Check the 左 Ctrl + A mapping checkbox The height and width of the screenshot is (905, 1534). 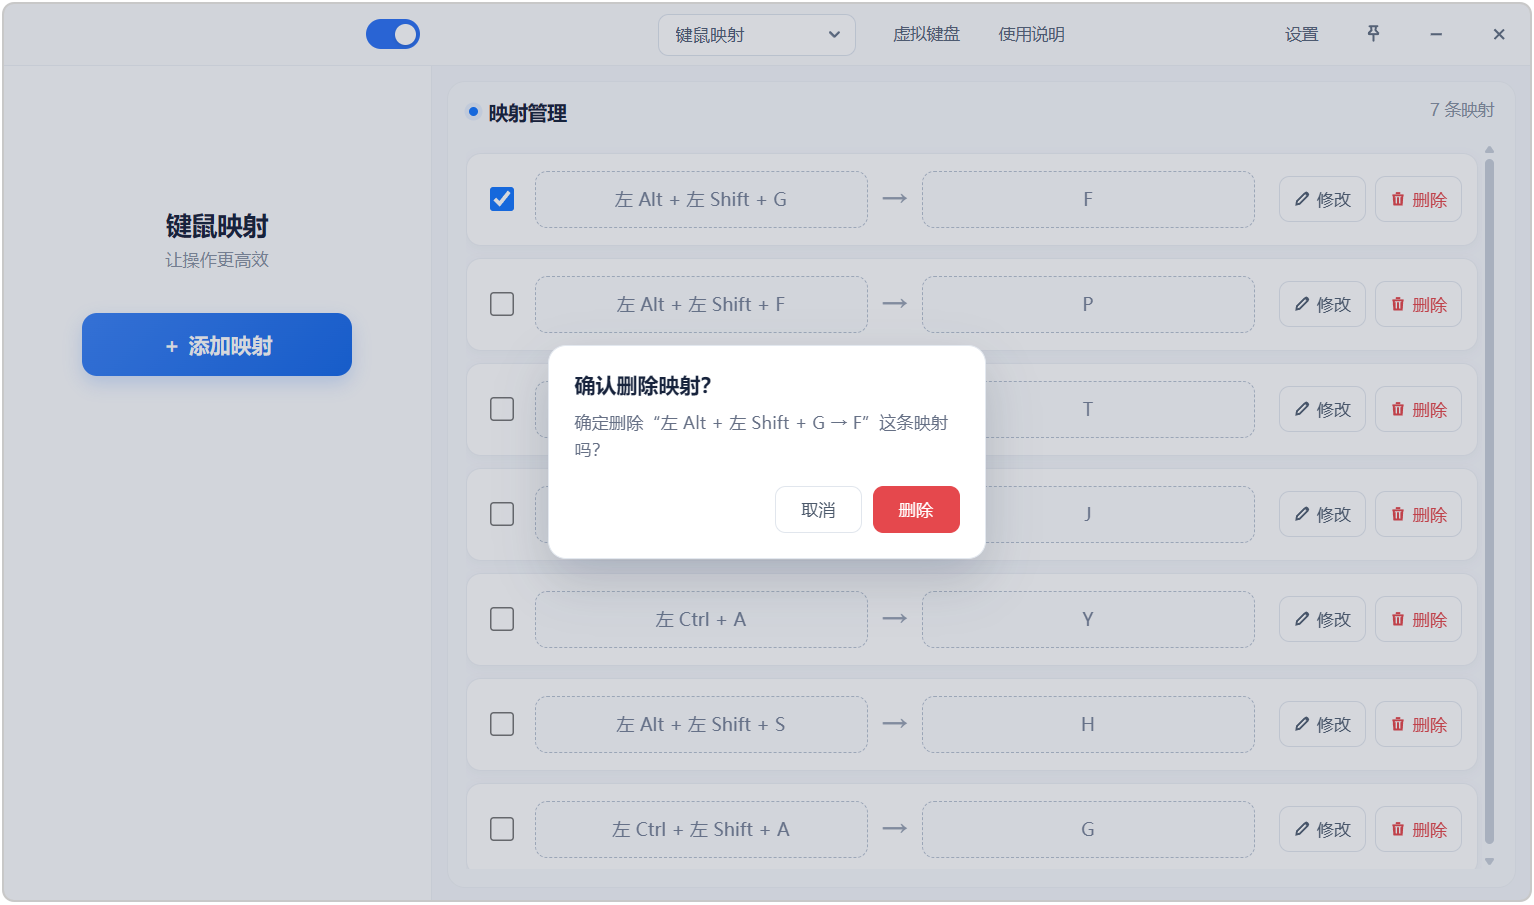(502, 619)
